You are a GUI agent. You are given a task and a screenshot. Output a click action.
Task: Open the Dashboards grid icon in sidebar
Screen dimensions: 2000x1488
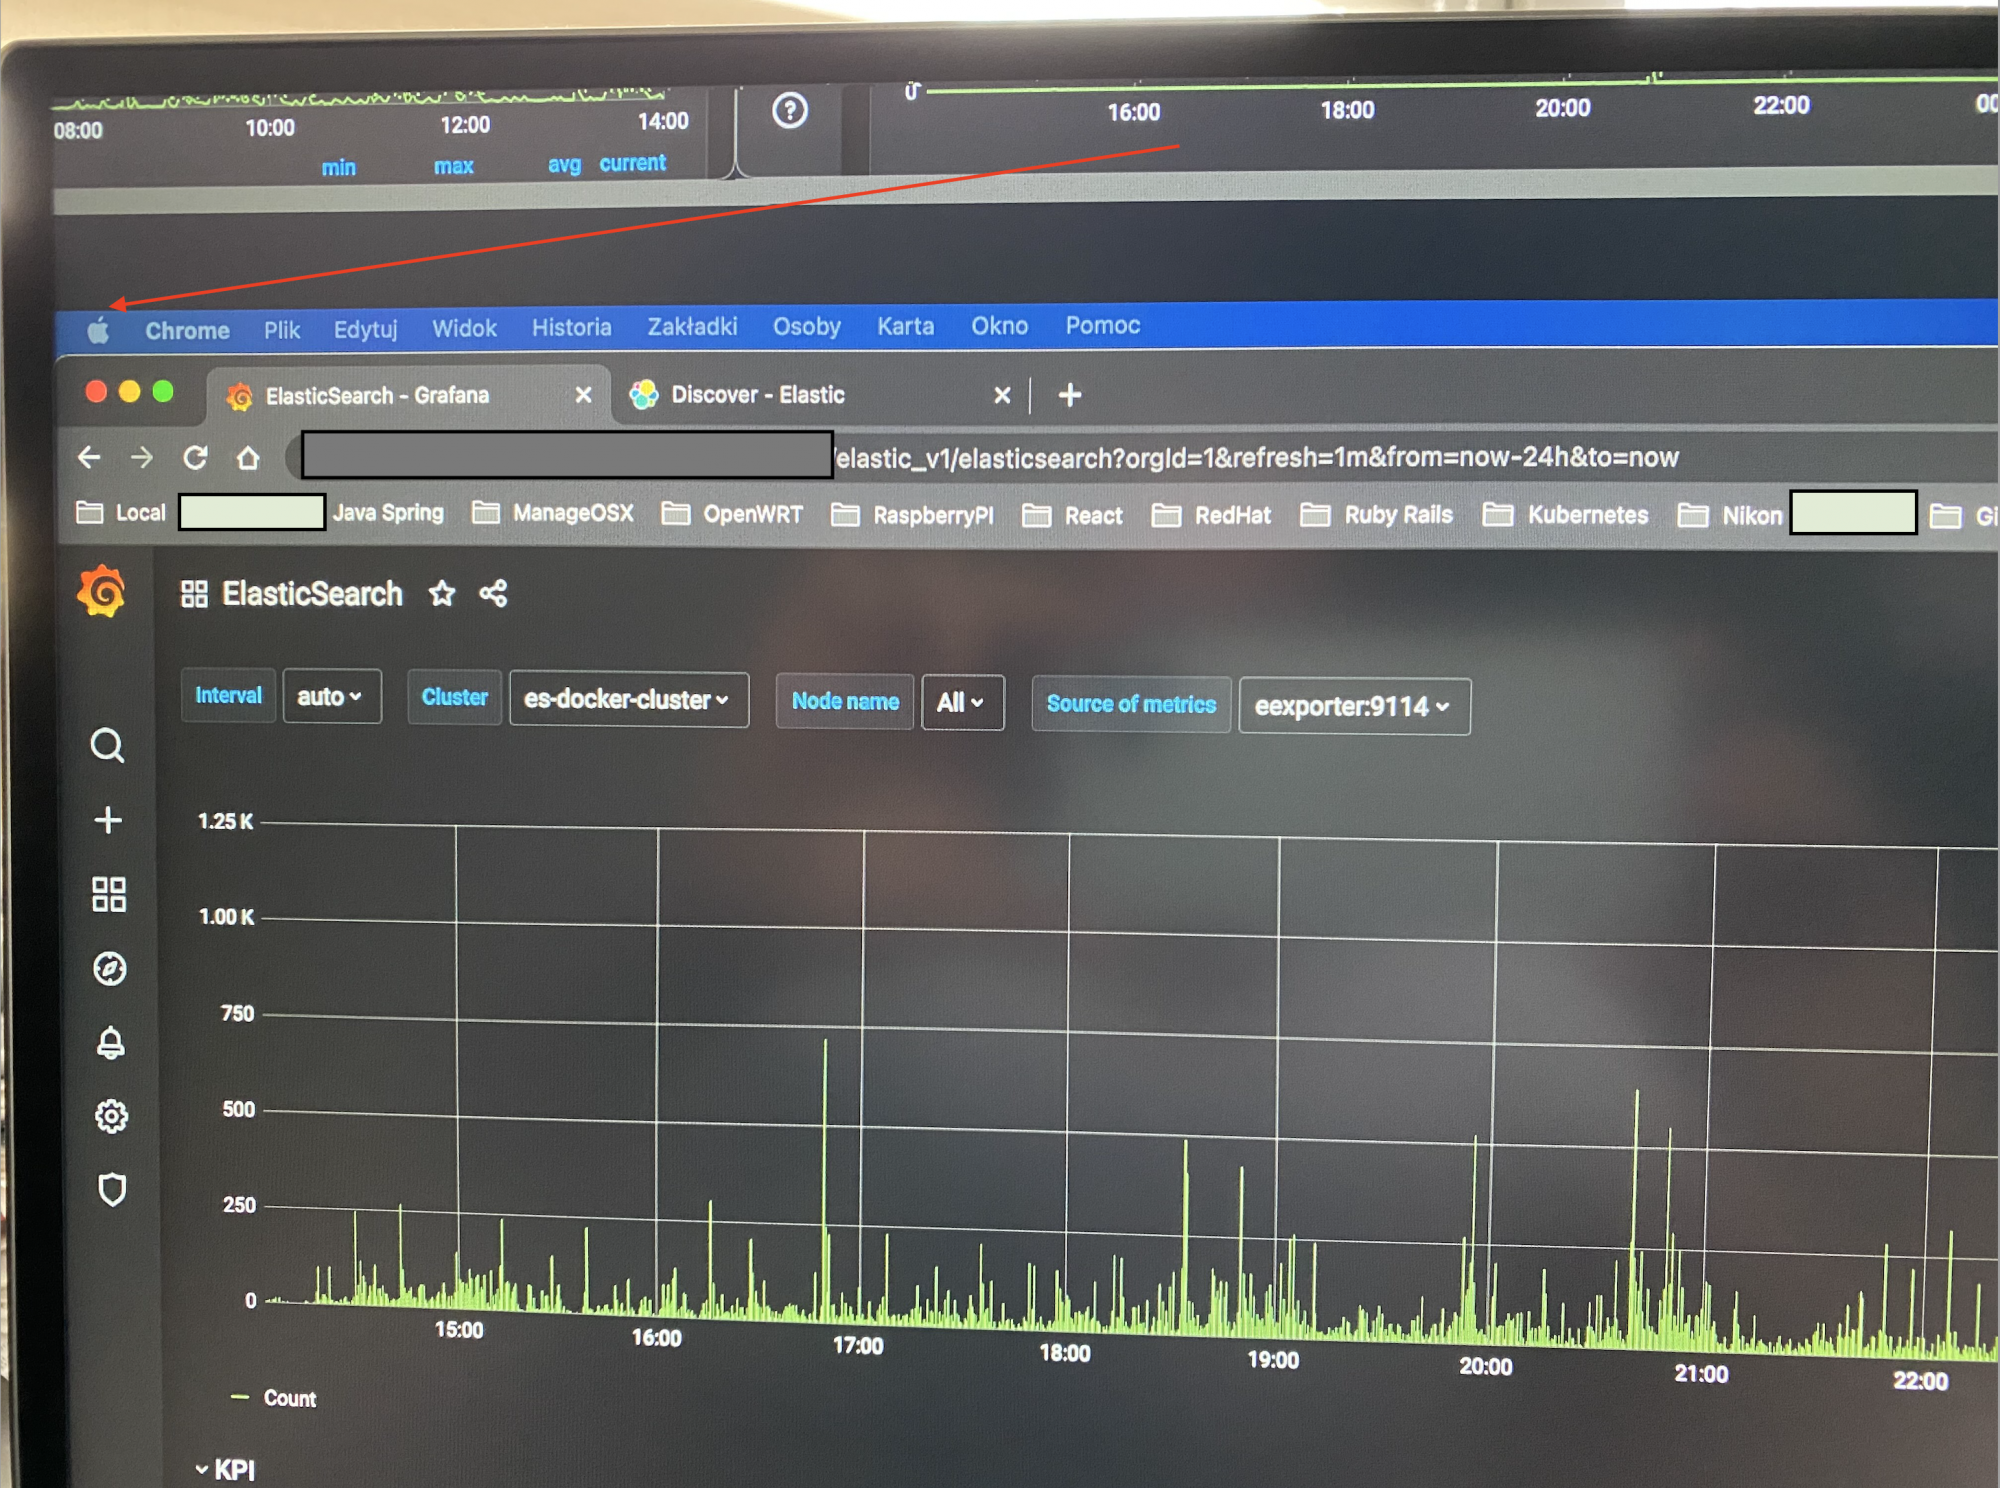(x=109, y=894)
